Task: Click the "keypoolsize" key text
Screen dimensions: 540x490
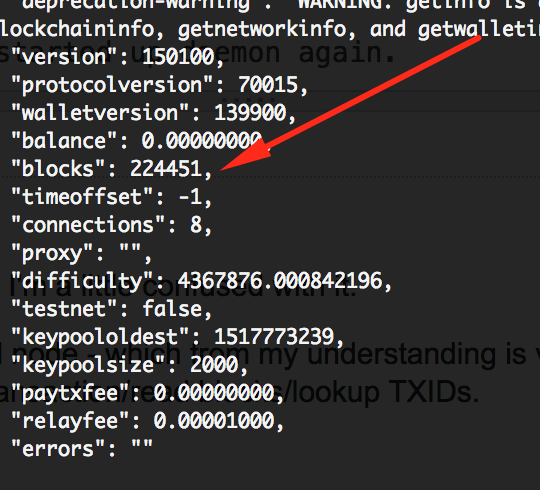Action: pos(88,366)
